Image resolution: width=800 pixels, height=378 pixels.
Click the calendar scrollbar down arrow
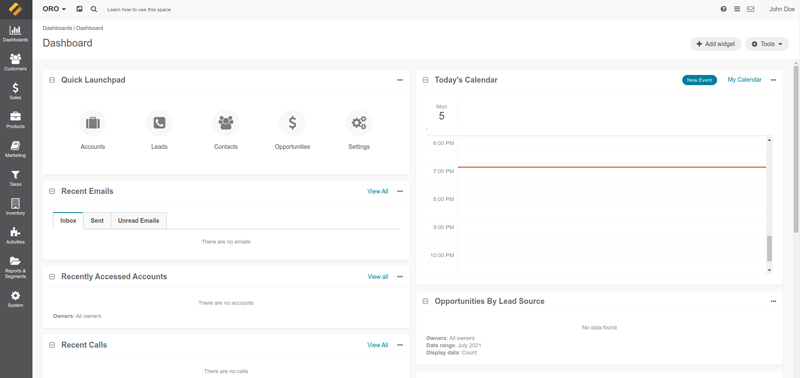pyautogui.click(x=769, y=270)
